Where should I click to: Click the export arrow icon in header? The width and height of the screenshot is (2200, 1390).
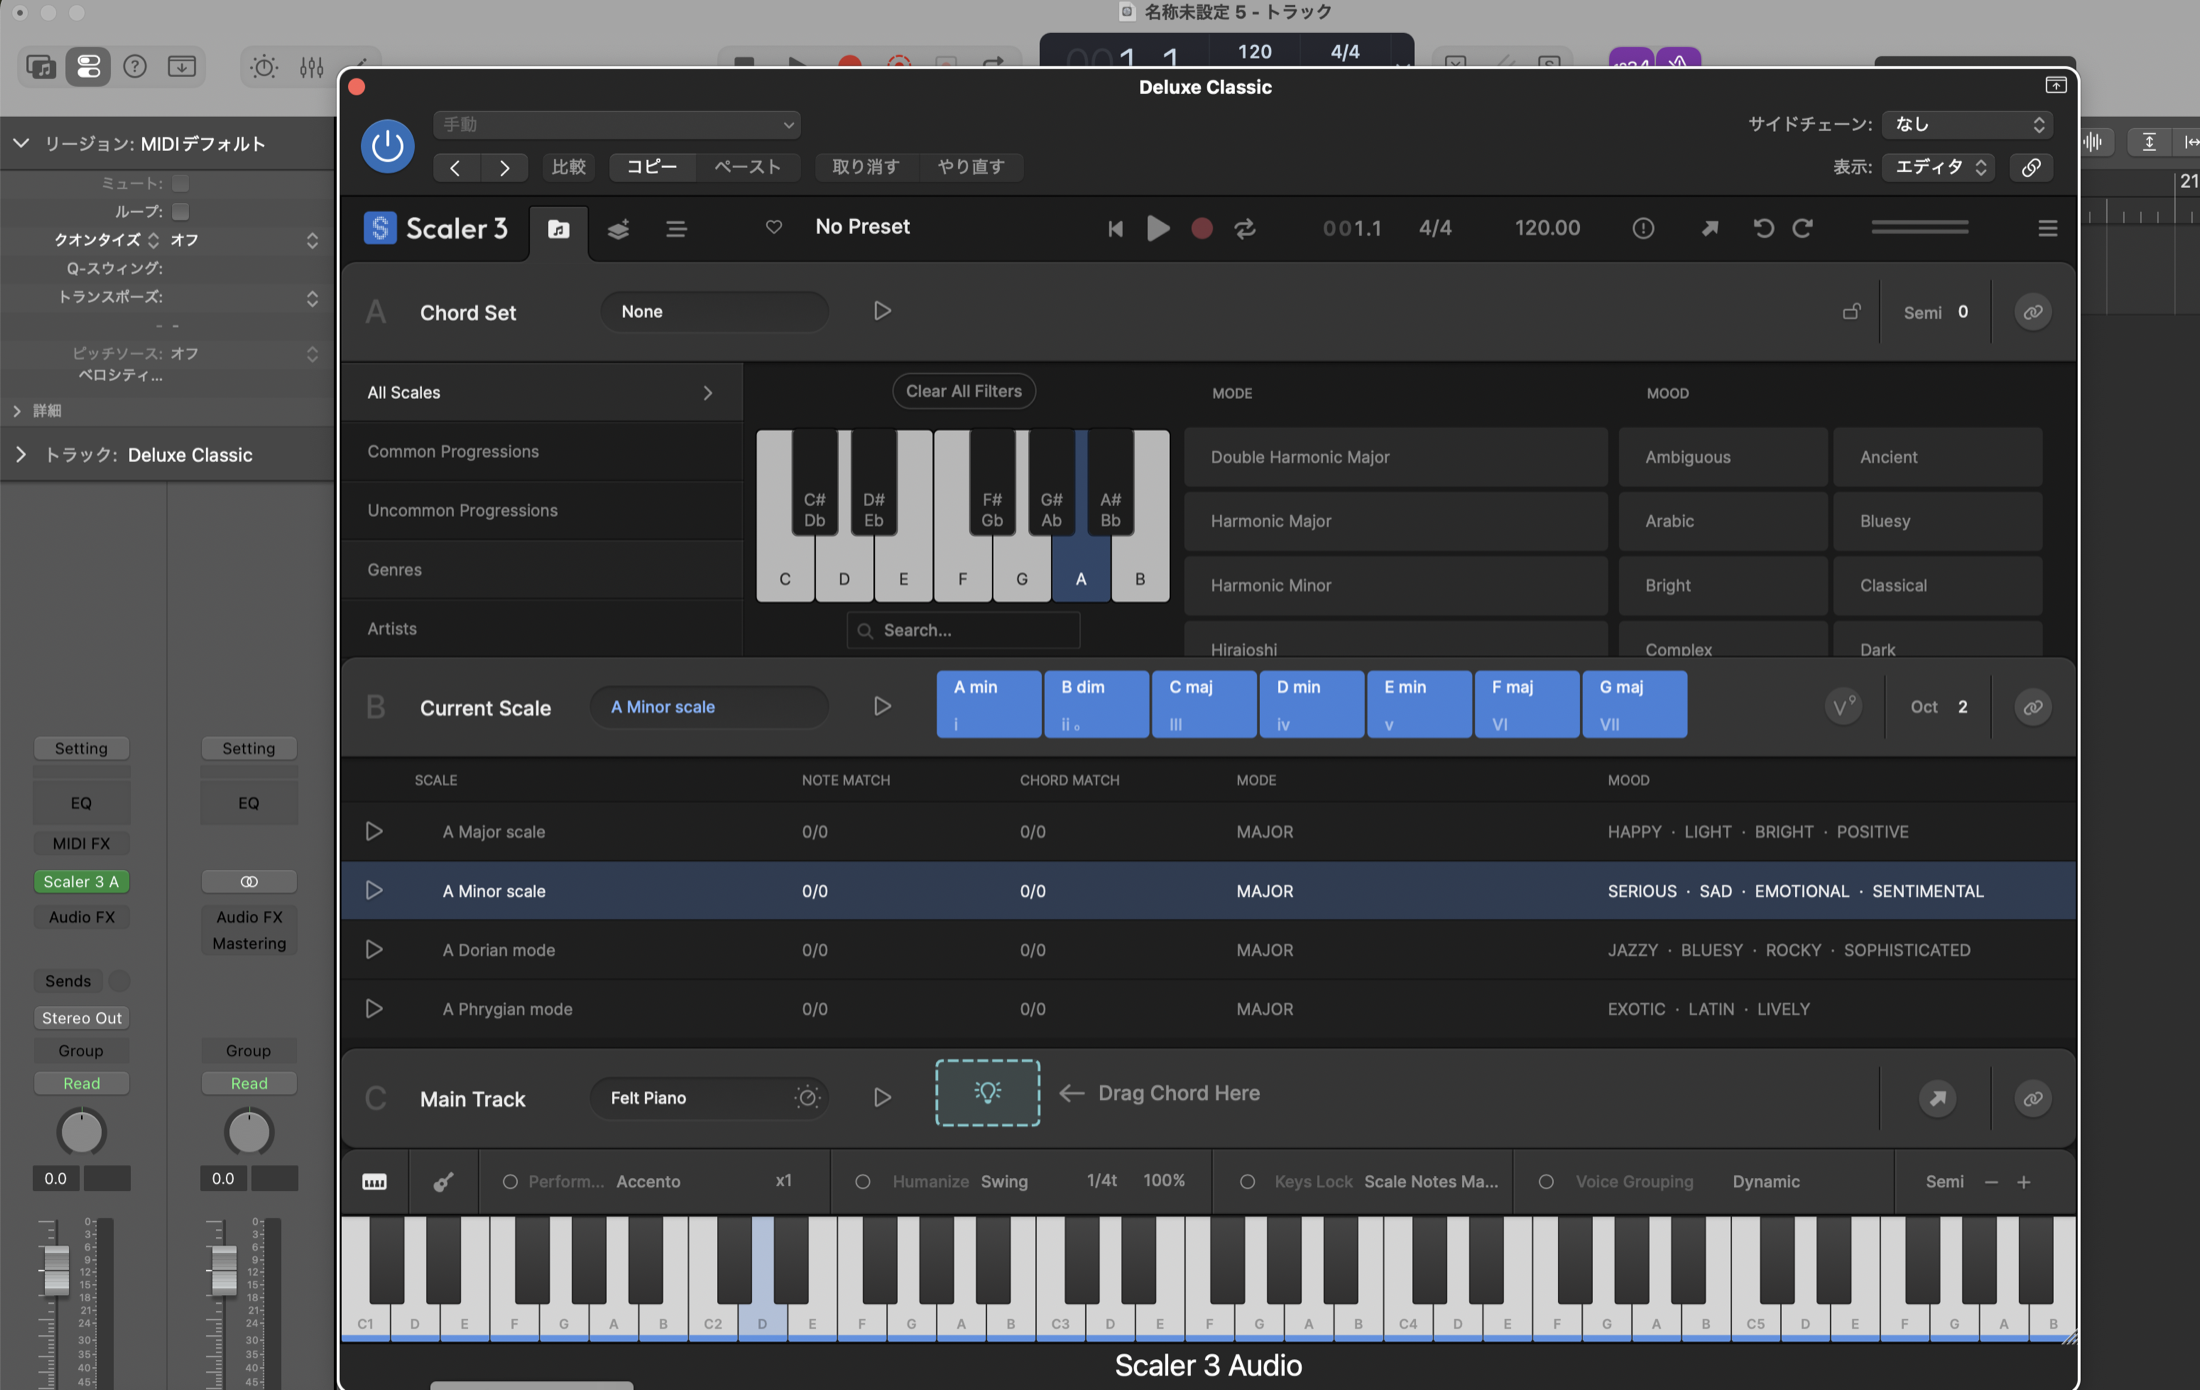pos(1710,229)
